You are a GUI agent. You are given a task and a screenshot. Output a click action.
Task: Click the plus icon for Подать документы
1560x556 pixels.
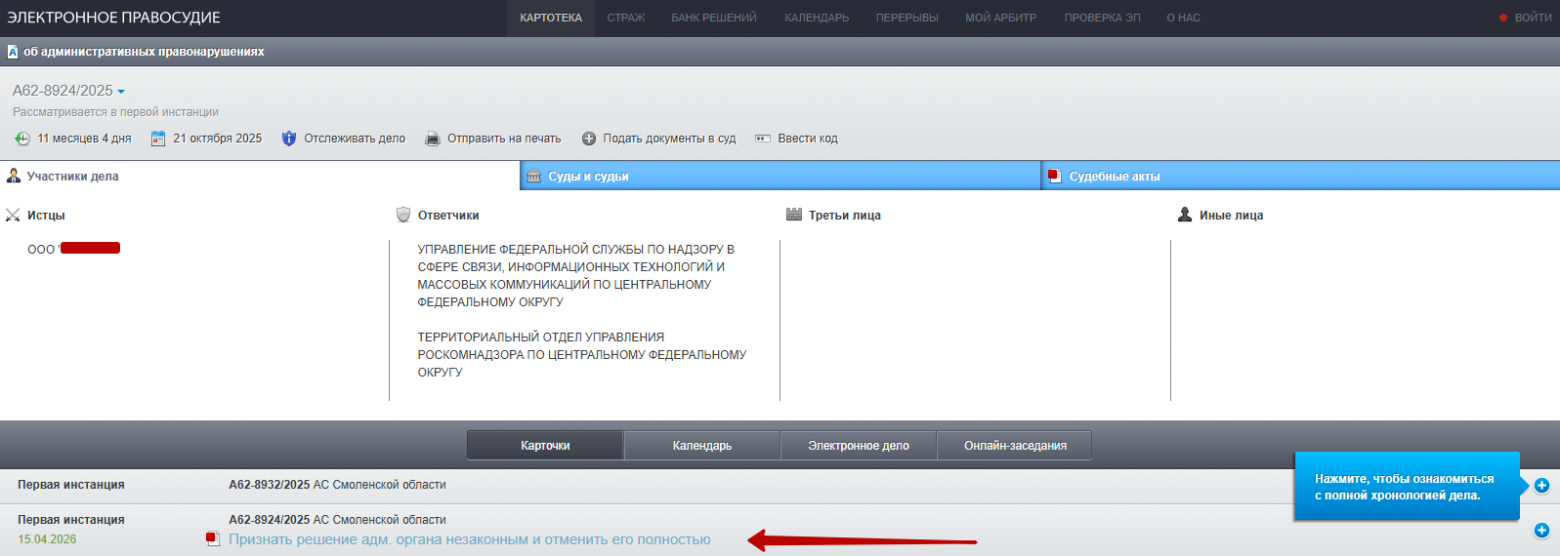[589, 139]
